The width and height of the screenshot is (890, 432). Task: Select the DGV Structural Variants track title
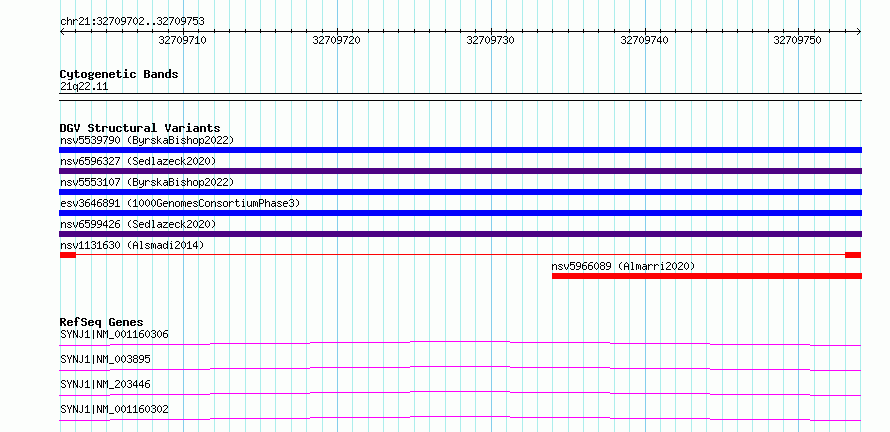pyautogui.click(x=140, y=128)
